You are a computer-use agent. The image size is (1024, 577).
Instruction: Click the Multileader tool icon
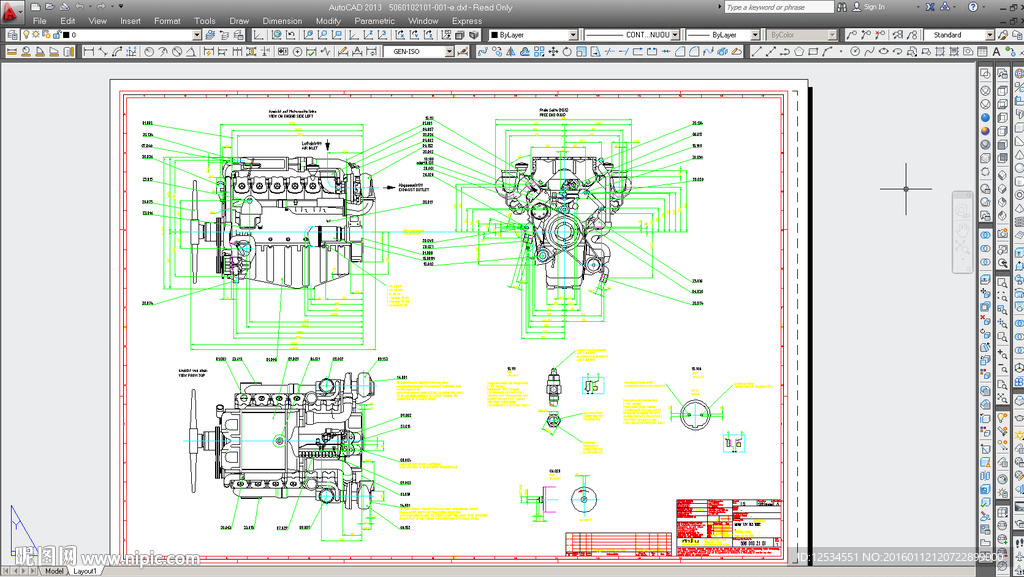pos(852,35)
